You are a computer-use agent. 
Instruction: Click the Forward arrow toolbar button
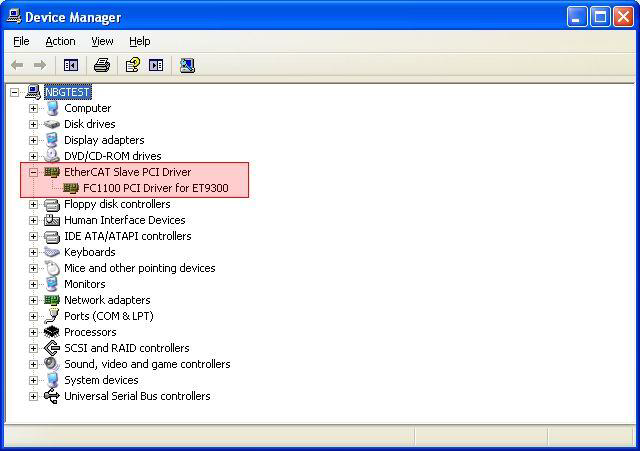click(x=40, y=65)
